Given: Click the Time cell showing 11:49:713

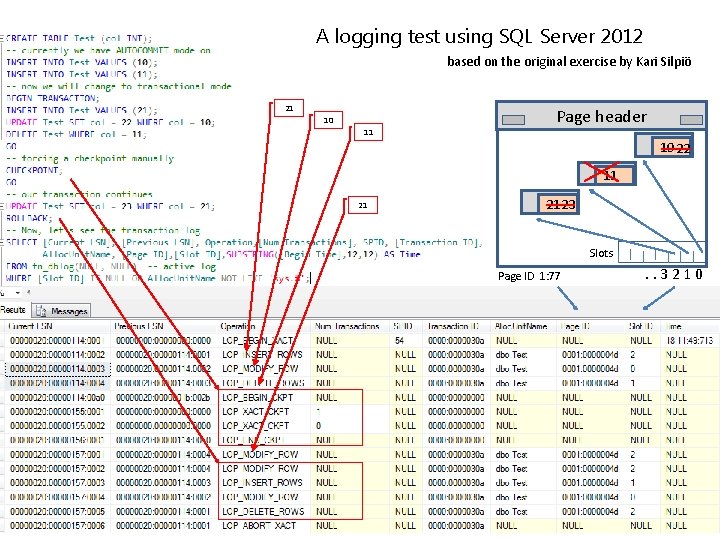Looking at the screenshot, I should (x=690, y=341).
